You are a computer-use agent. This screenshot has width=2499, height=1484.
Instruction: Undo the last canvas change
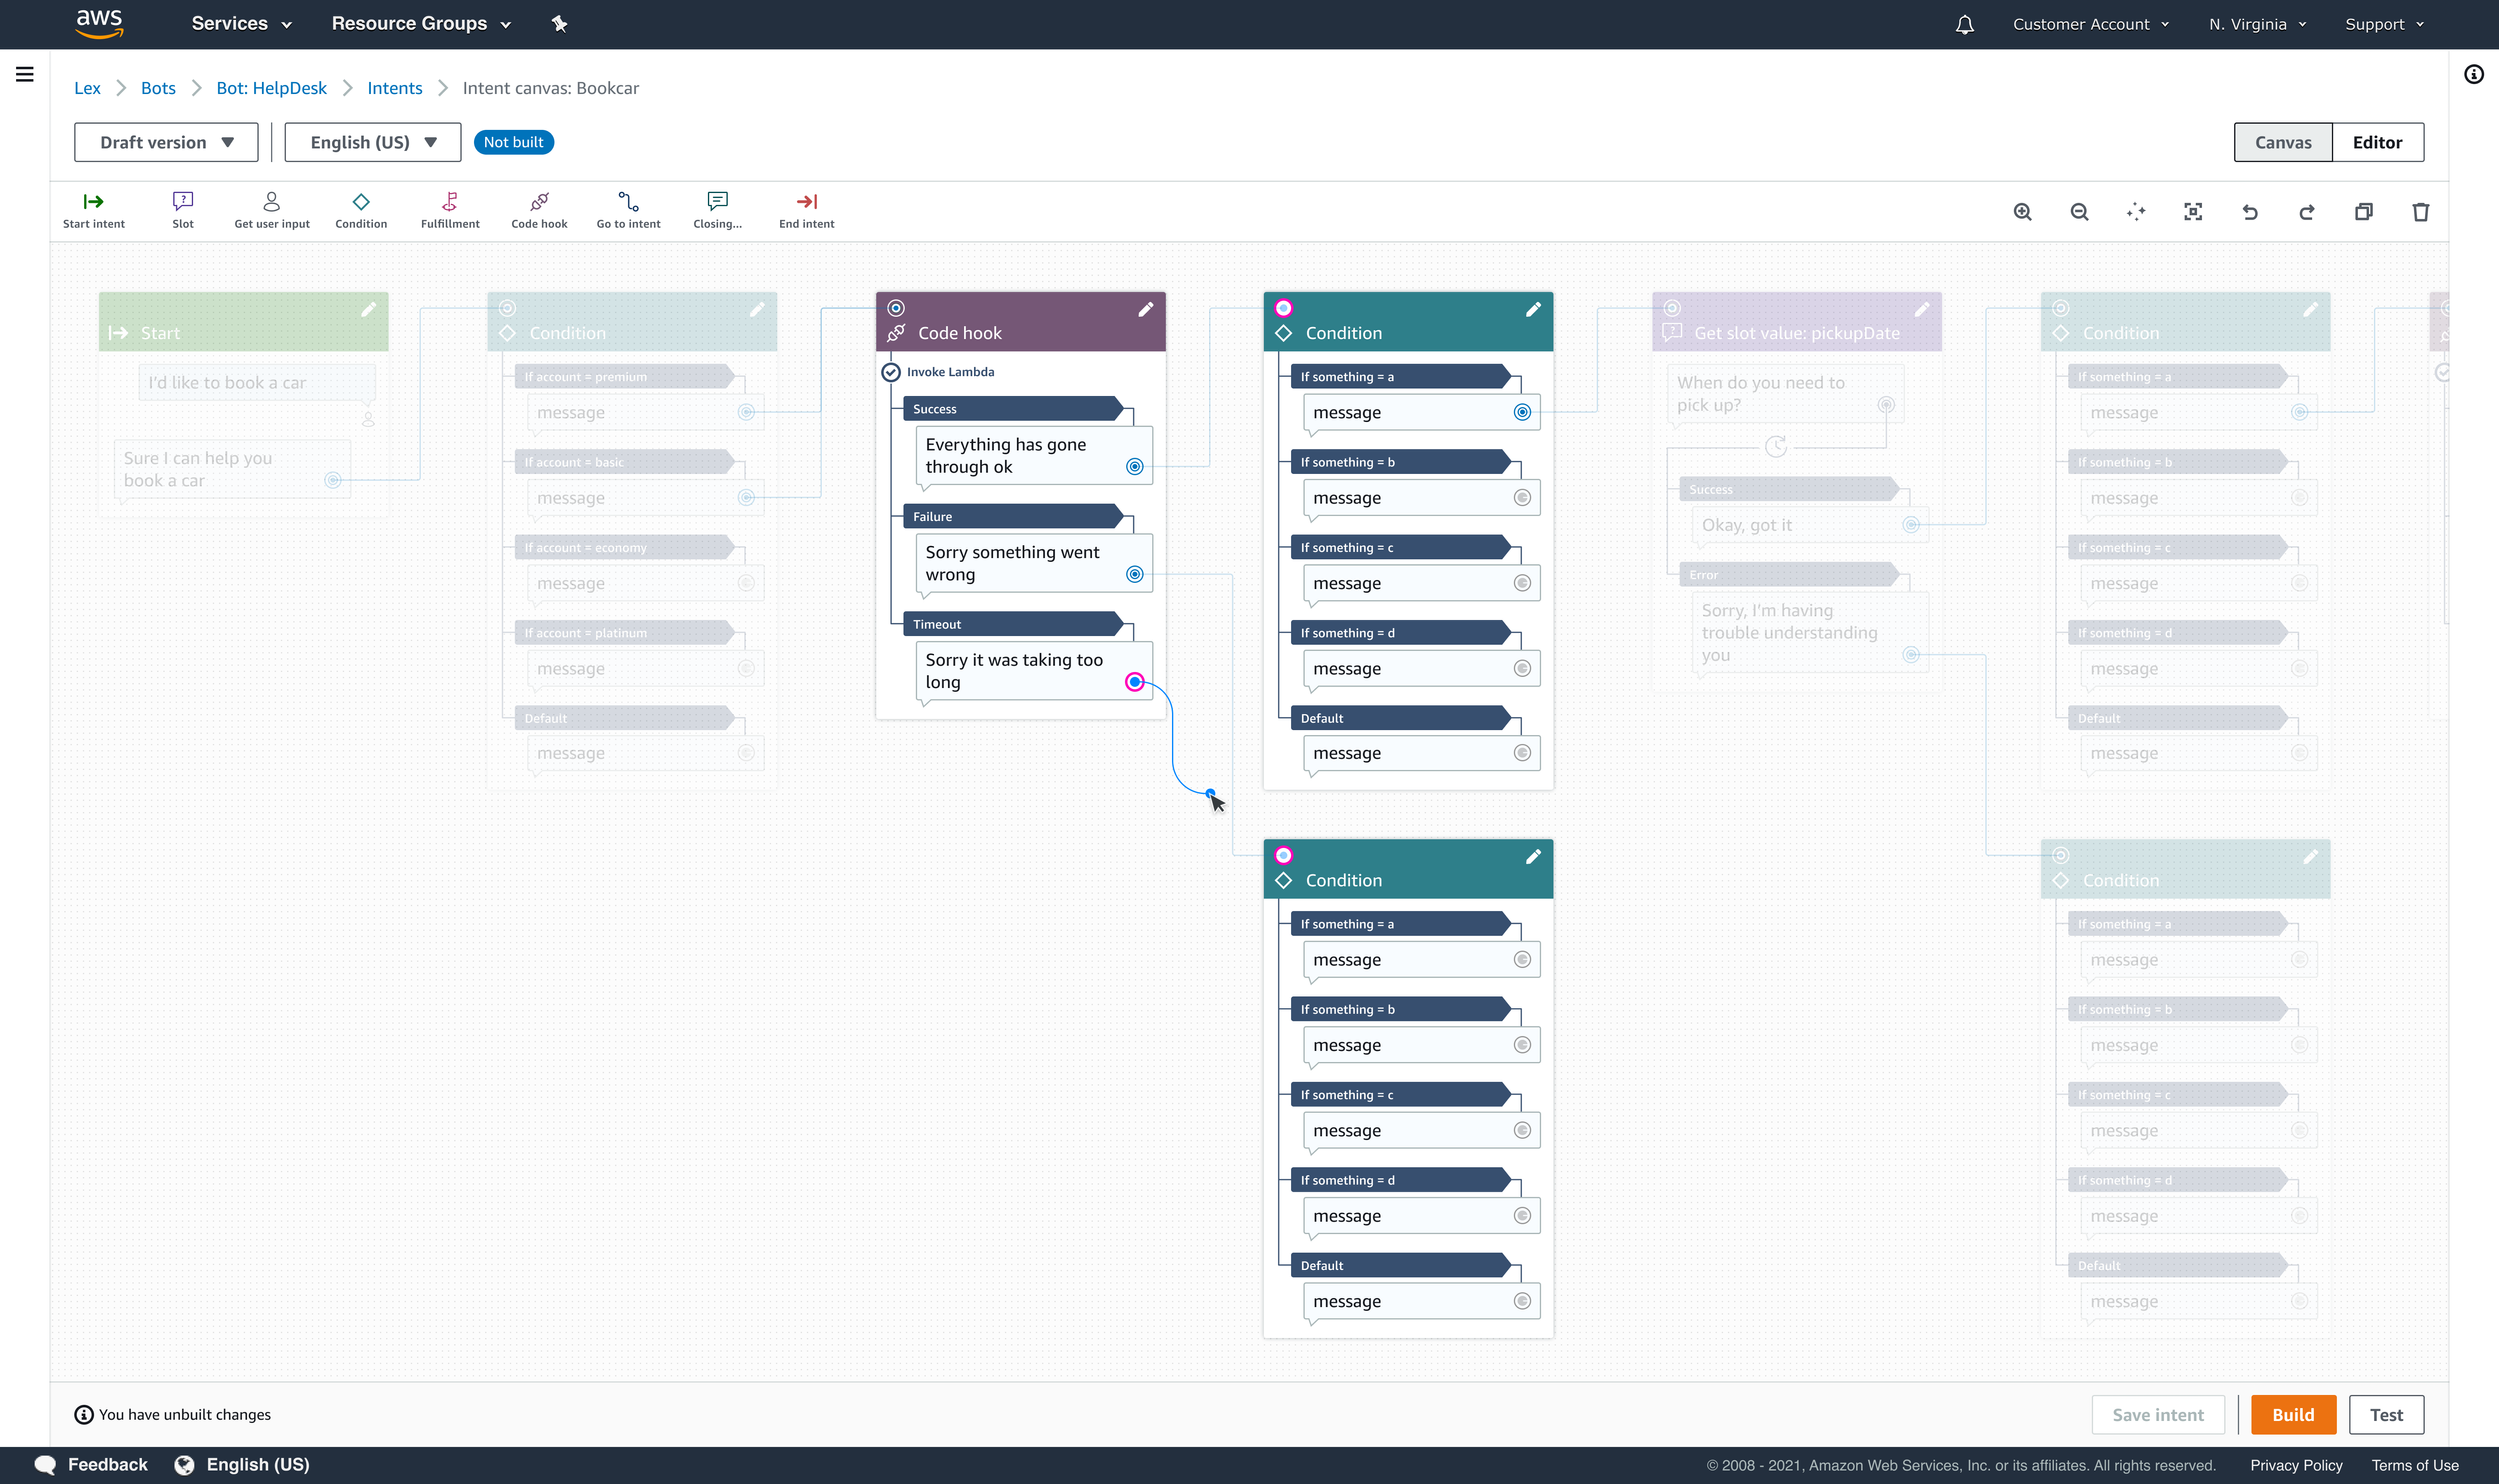click(2249, 212)
